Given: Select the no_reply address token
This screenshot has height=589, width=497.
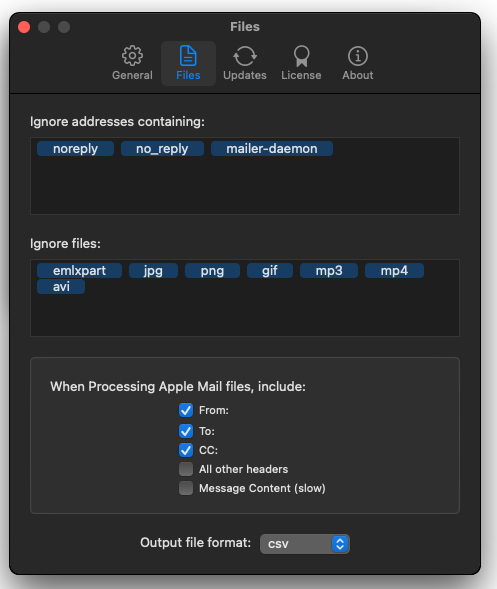Looking at the screenshot, I should pos(162,148).
